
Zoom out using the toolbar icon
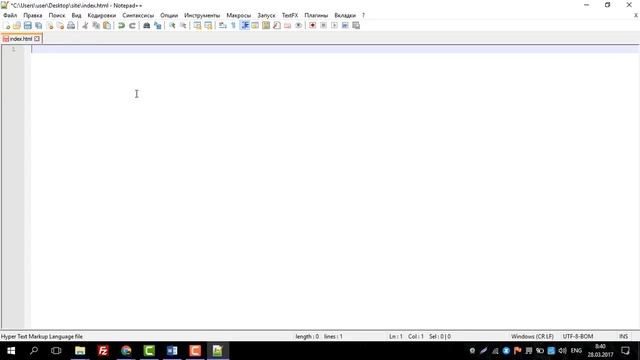(183, 25)
